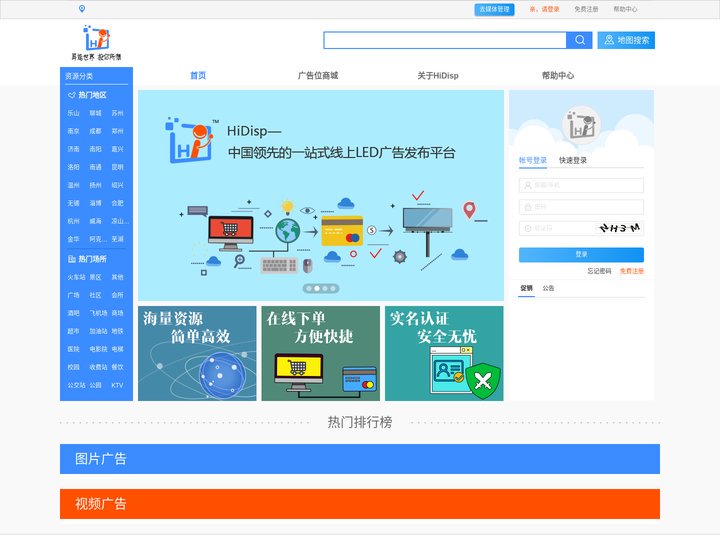Choose 电影院 under hot venues

[98, 349]
